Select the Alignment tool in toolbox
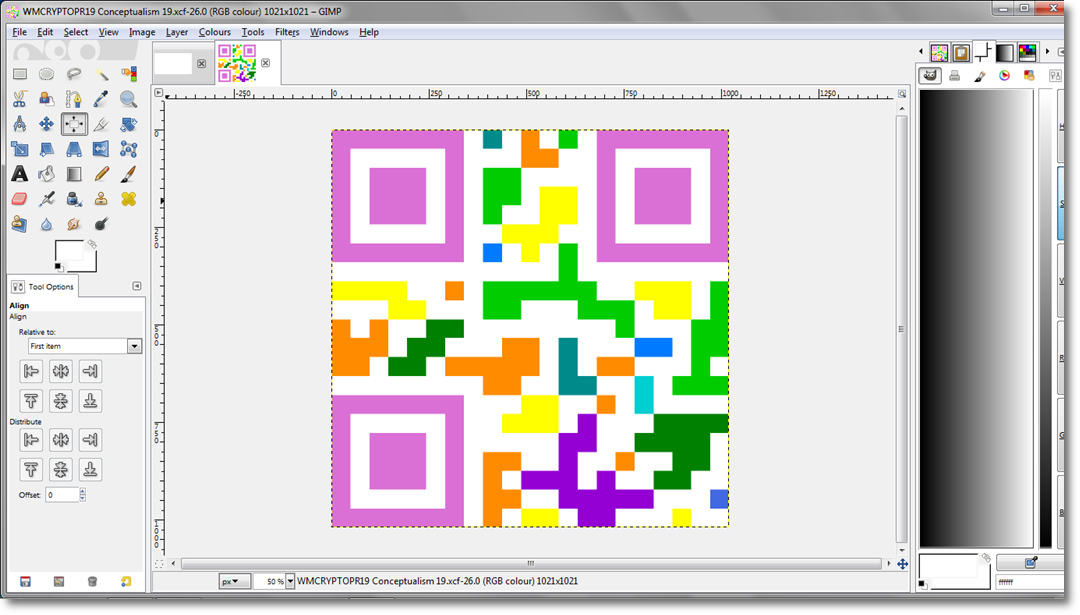The image size is (1080, 615). (x=74, y=124)
